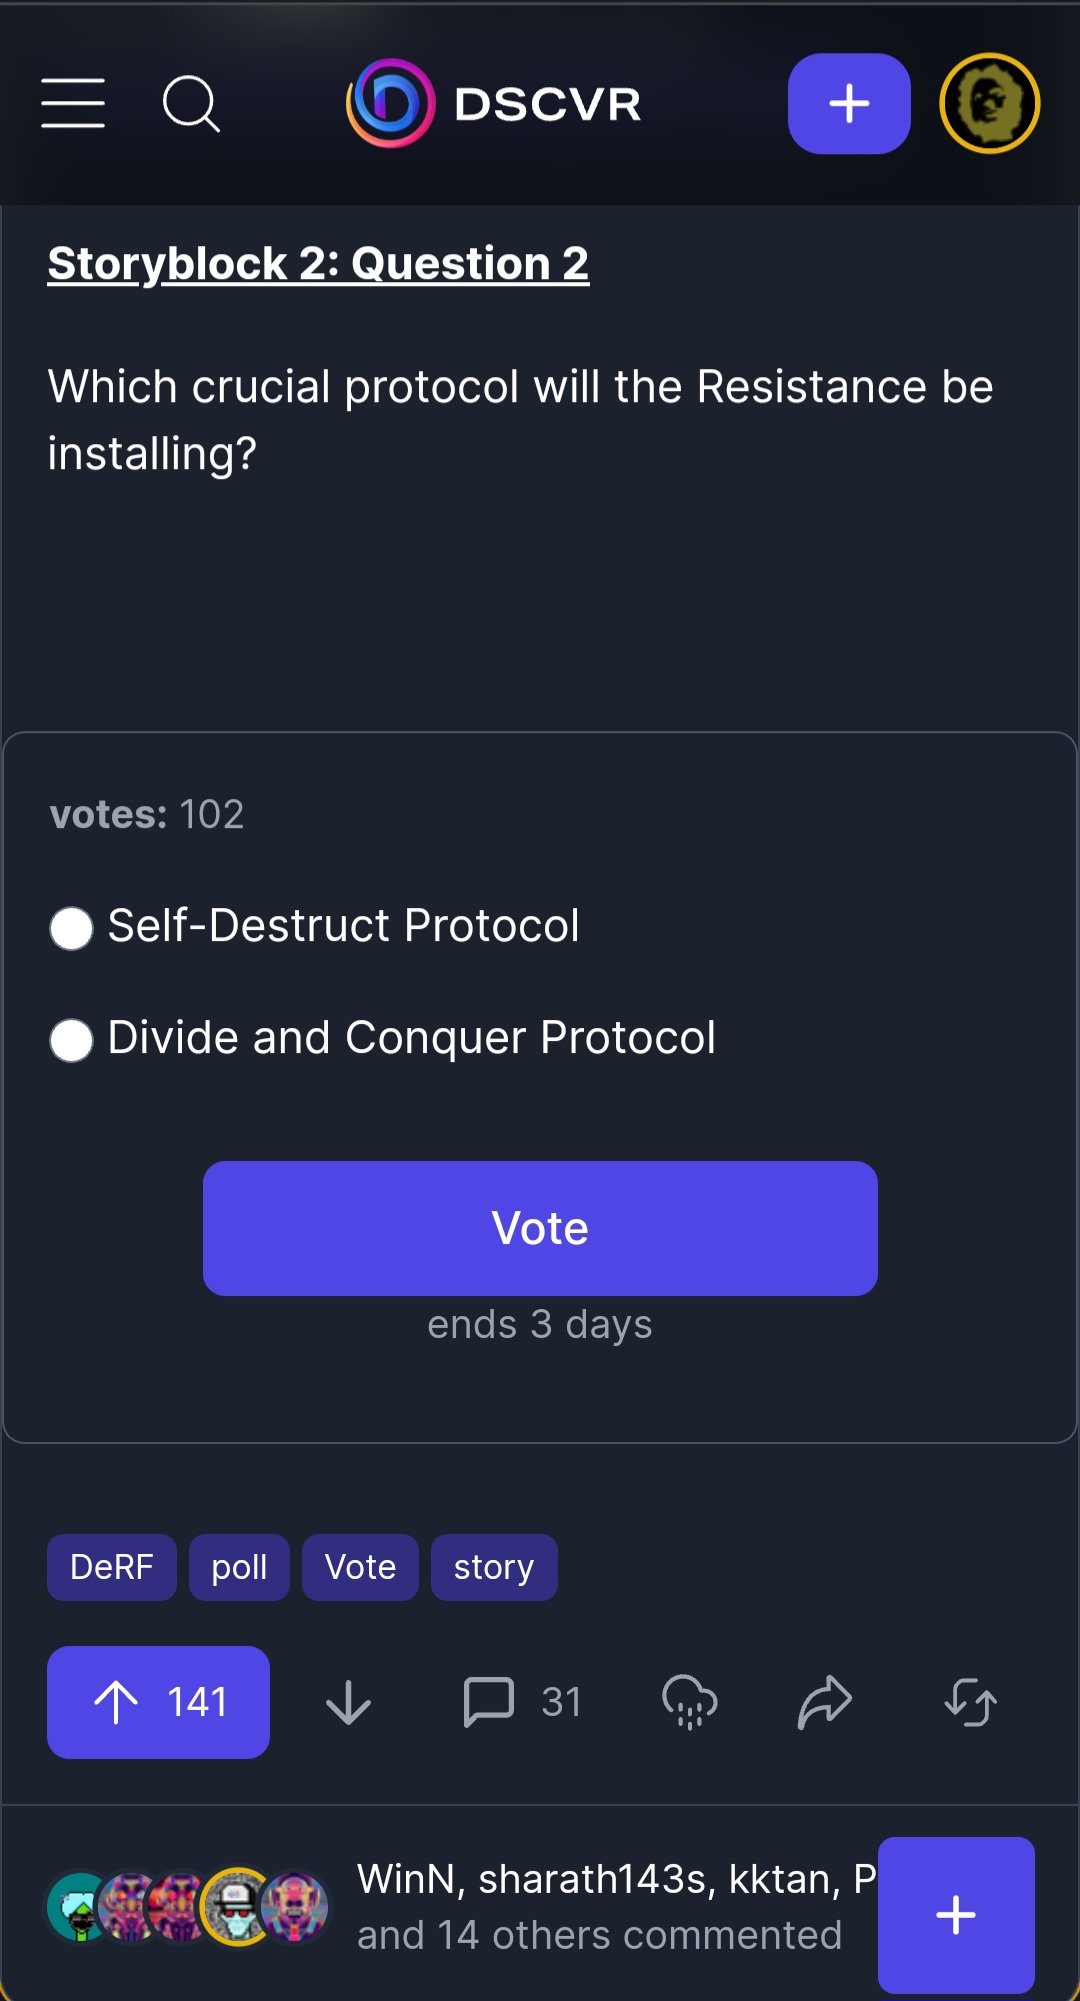Screen dimensions: 1080x2001
Task: Downvote the post with the down arrow
Action: pyautogui.click(x=348, y=1702)
